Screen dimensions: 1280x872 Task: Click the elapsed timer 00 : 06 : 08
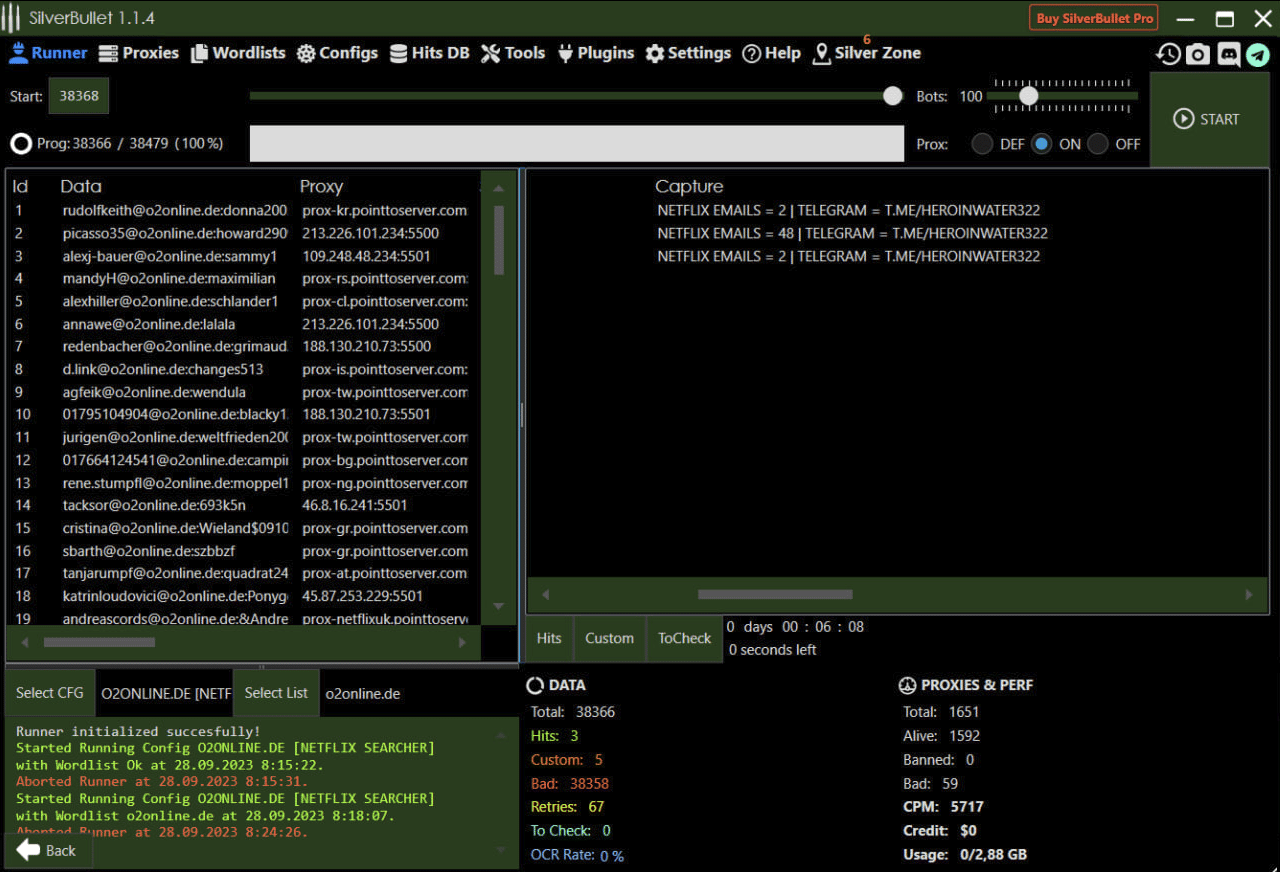pyautogui.click(x=823, y=627)
